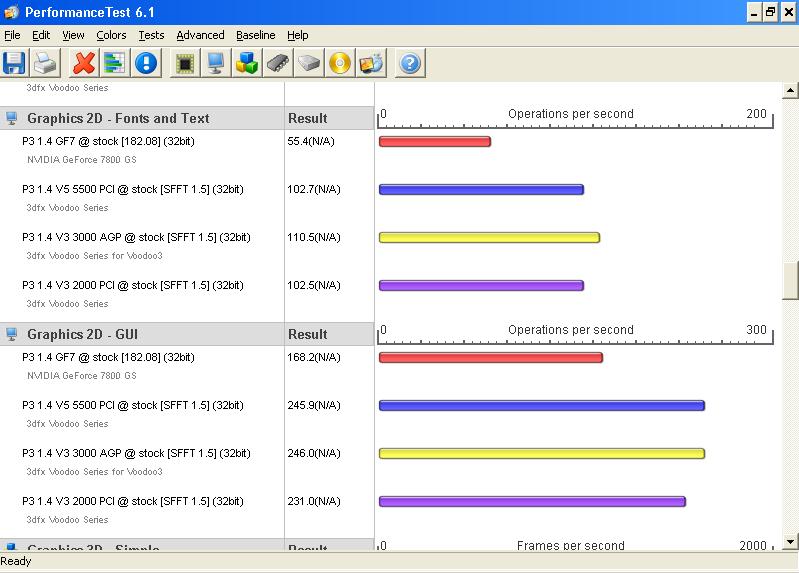
Task: Click the Ready status bar text
Action: coord(16,561)
